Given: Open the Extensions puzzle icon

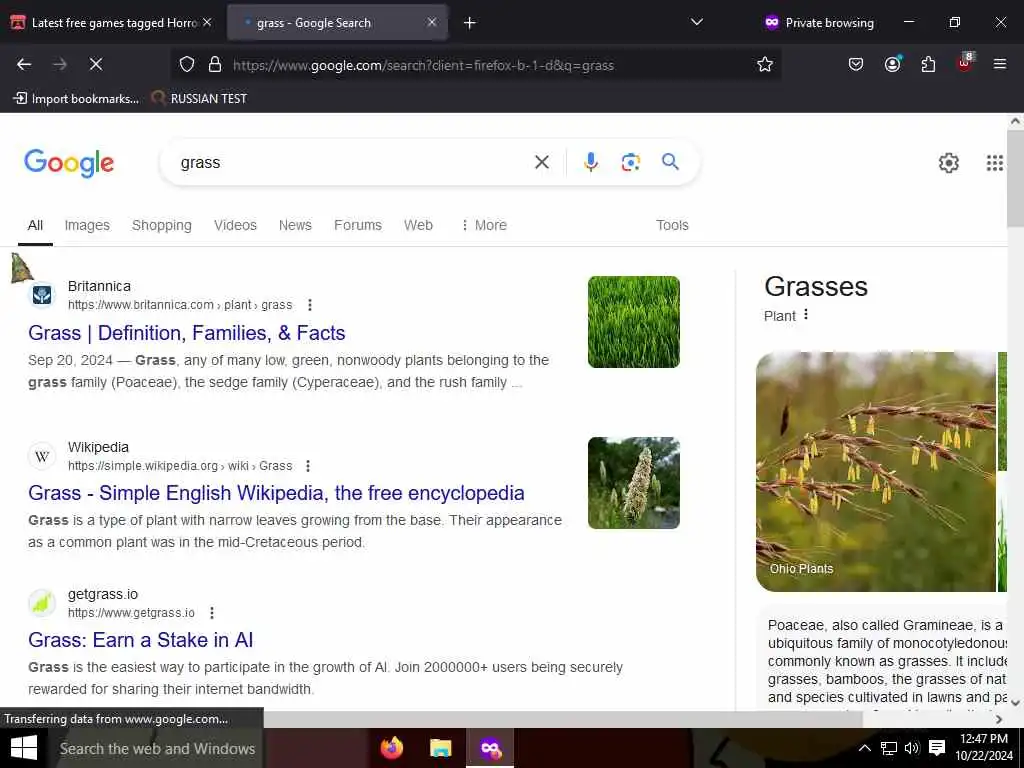Looking at the screenshot, I should point(928,64).
